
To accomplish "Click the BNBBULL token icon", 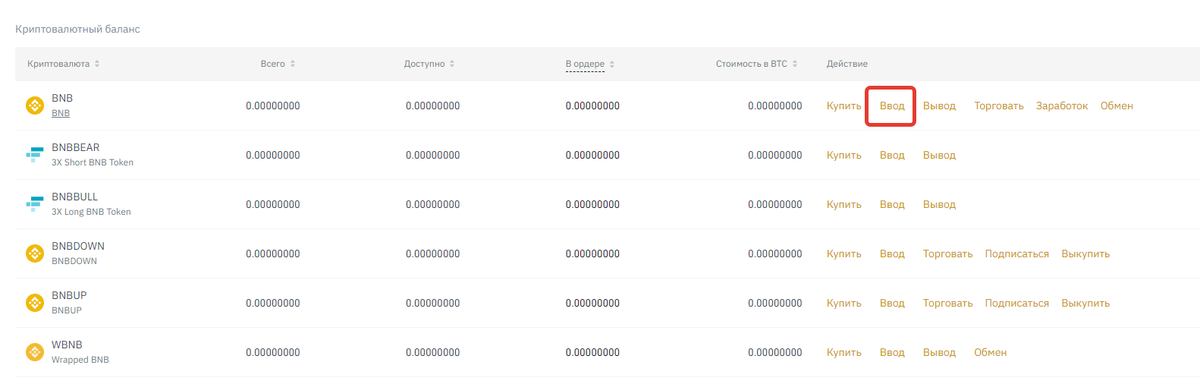I will (35, 204).
